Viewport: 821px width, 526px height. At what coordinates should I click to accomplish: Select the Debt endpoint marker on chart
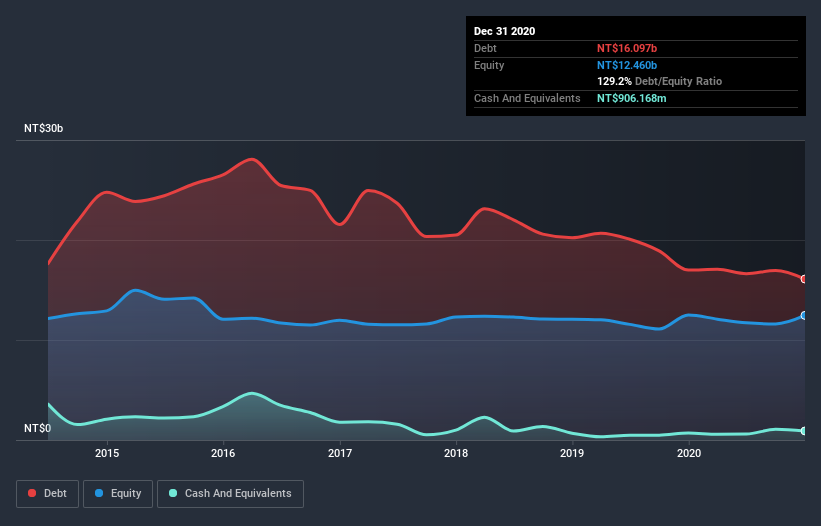click(x=804, y=279)
